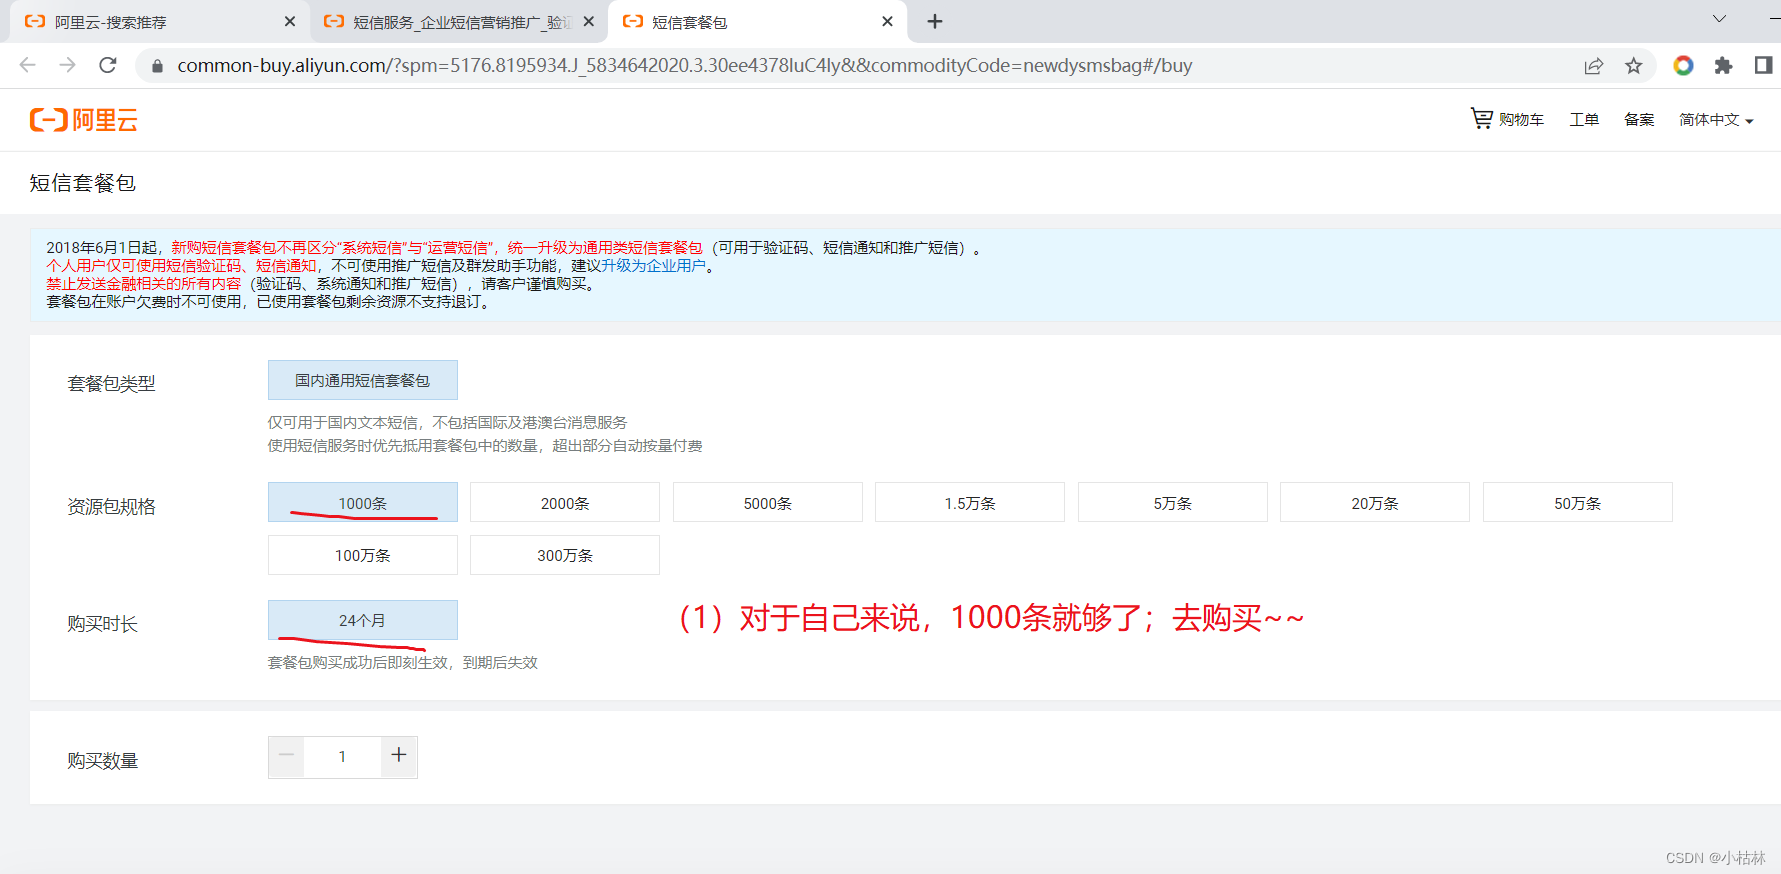Expand the 简体中文 language dropdown

coord(1716,120)
